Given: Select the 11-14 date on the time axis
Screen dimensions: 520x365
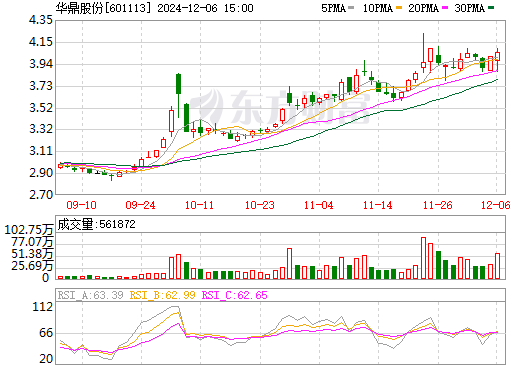Looking at the screenshot, I should 378,205.
